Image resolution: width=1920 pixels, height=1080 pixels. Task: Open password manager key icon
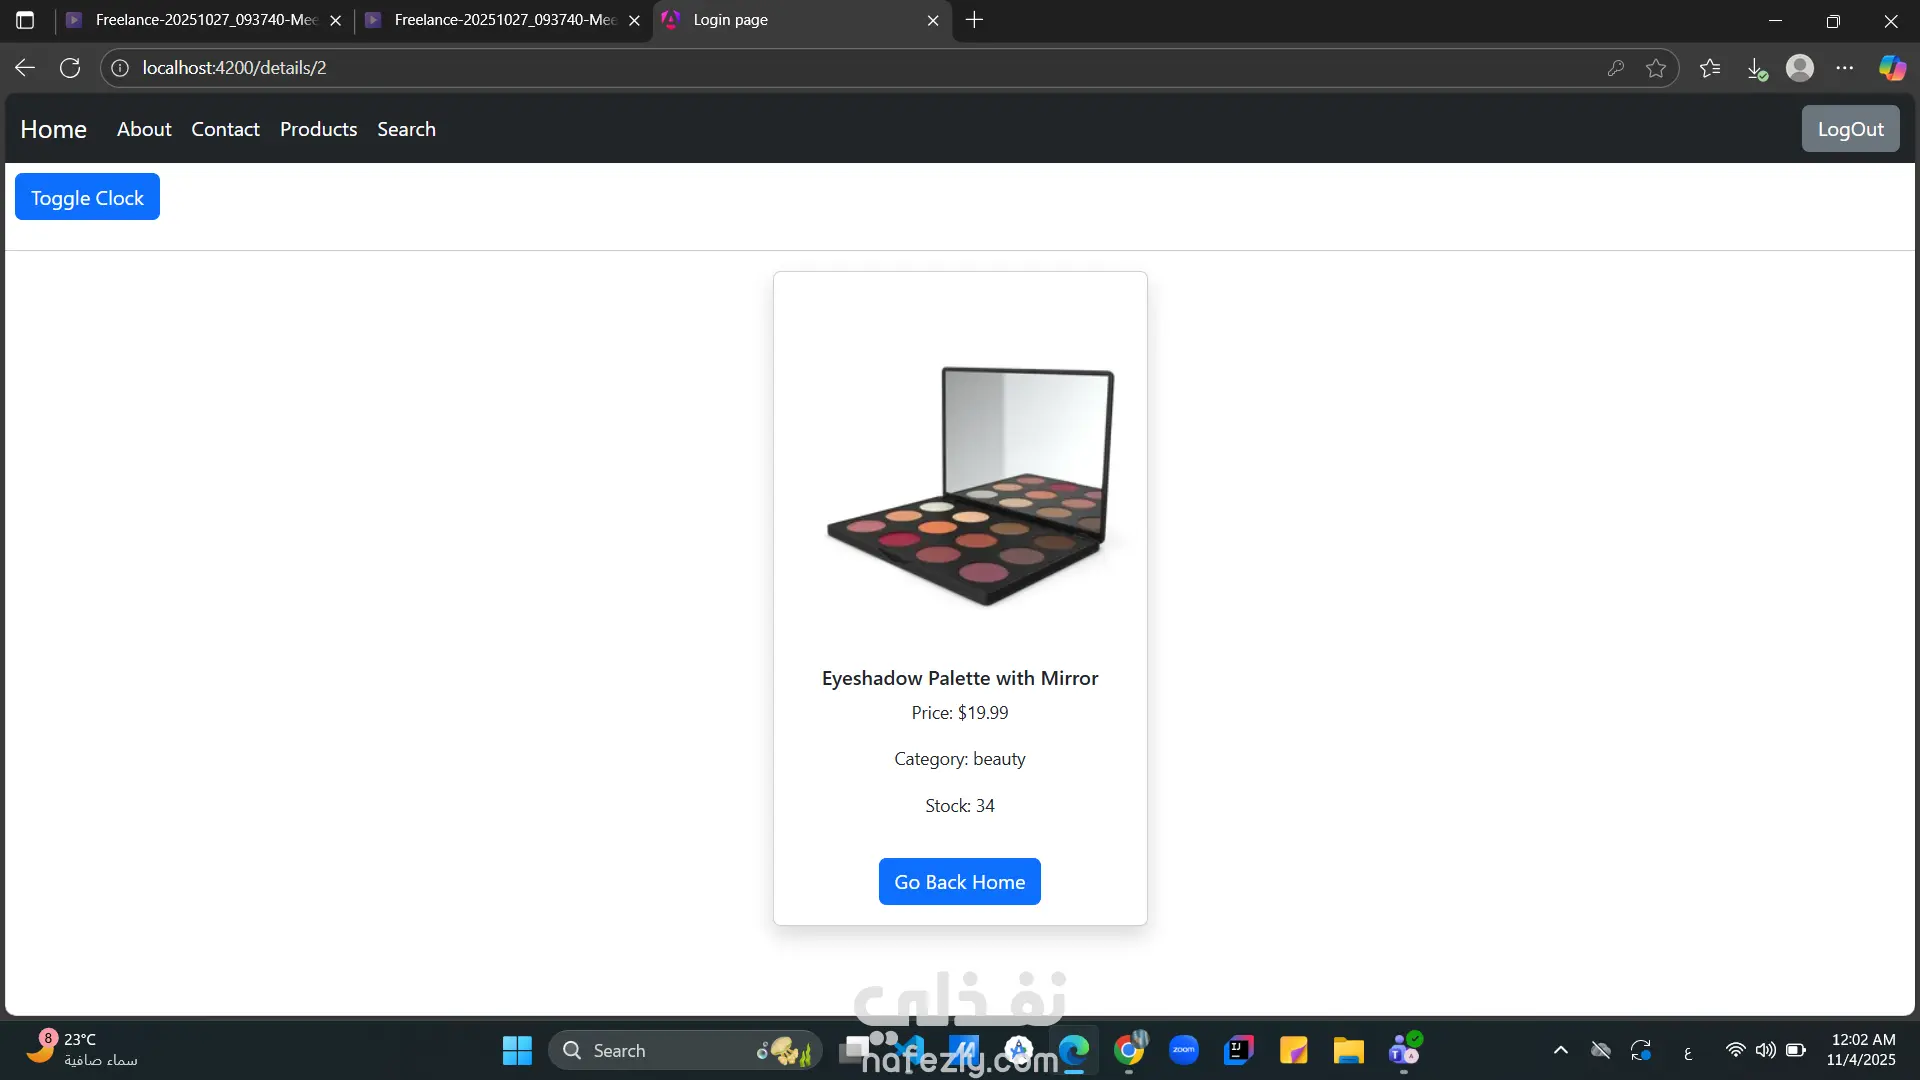coord(1615,68)
